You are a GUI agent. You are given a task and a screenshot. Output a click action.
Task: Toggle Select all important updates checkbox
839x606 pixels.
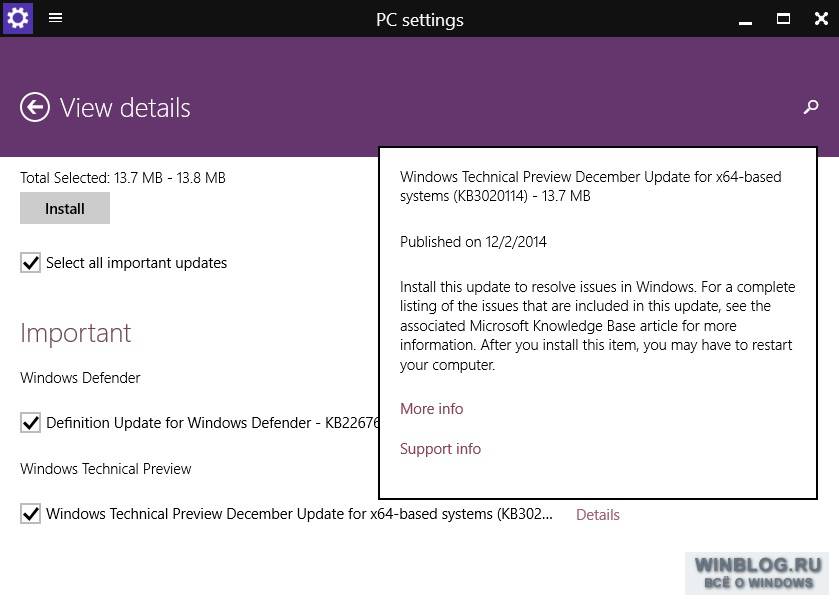pos(30,263)
